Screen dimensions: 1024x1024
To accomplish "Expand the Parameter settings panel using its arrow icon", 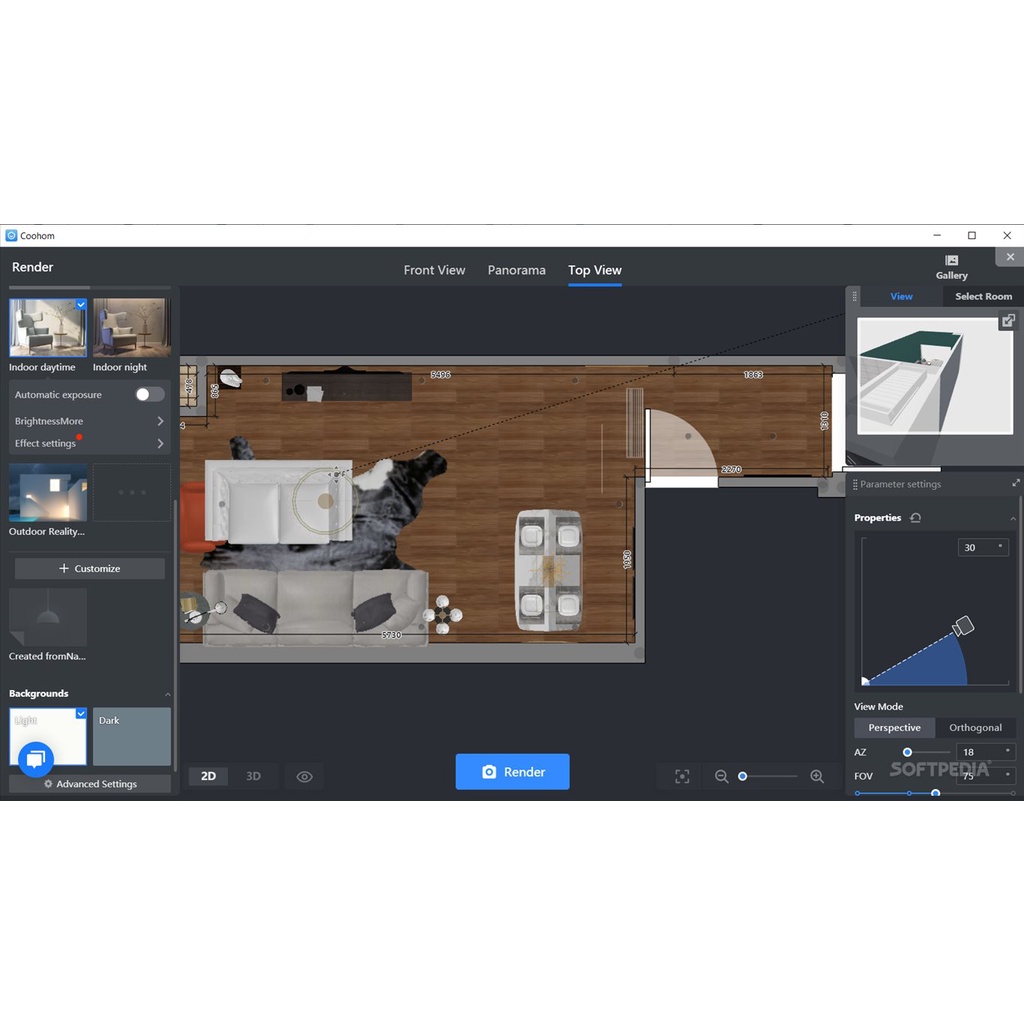I will click(x=1016, y=484).
